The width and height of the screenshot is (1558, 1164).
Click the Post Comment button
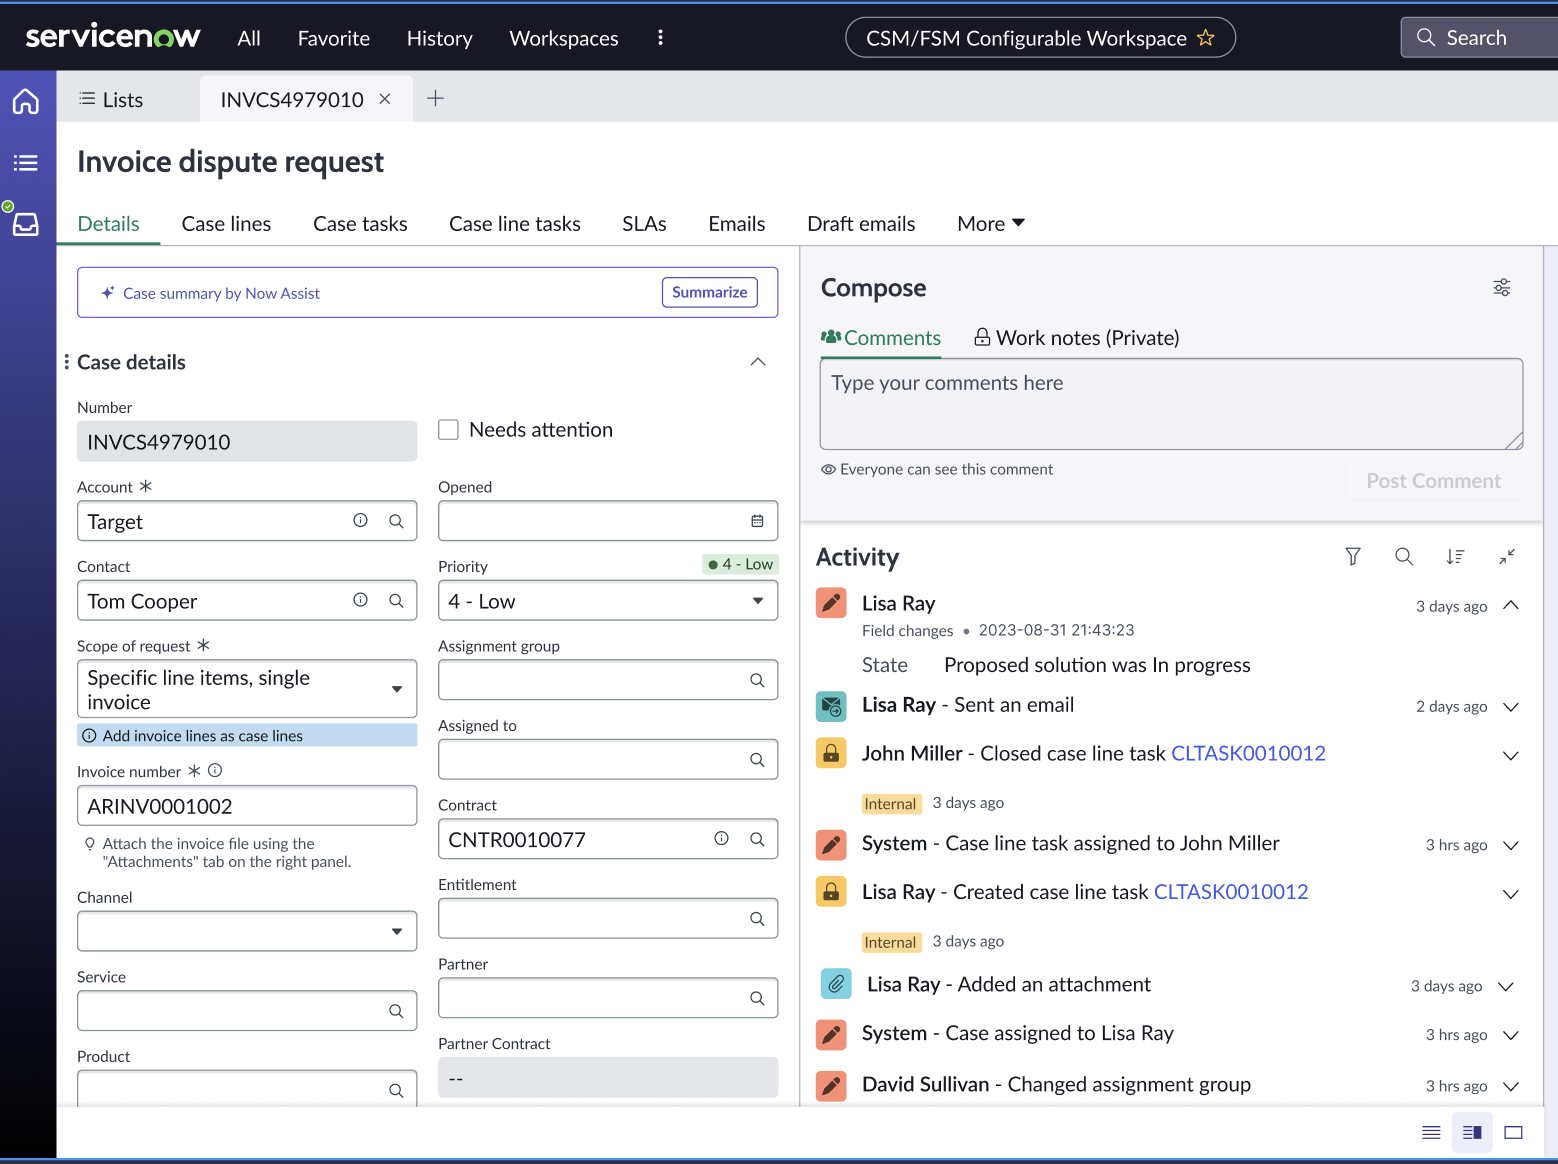1433,481
